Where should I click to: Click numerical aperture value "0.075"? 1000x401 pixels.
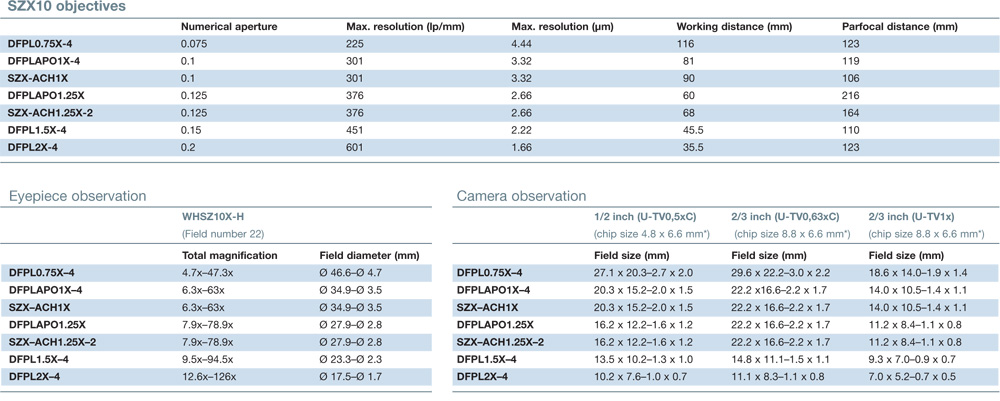click(x=195, y=44)
